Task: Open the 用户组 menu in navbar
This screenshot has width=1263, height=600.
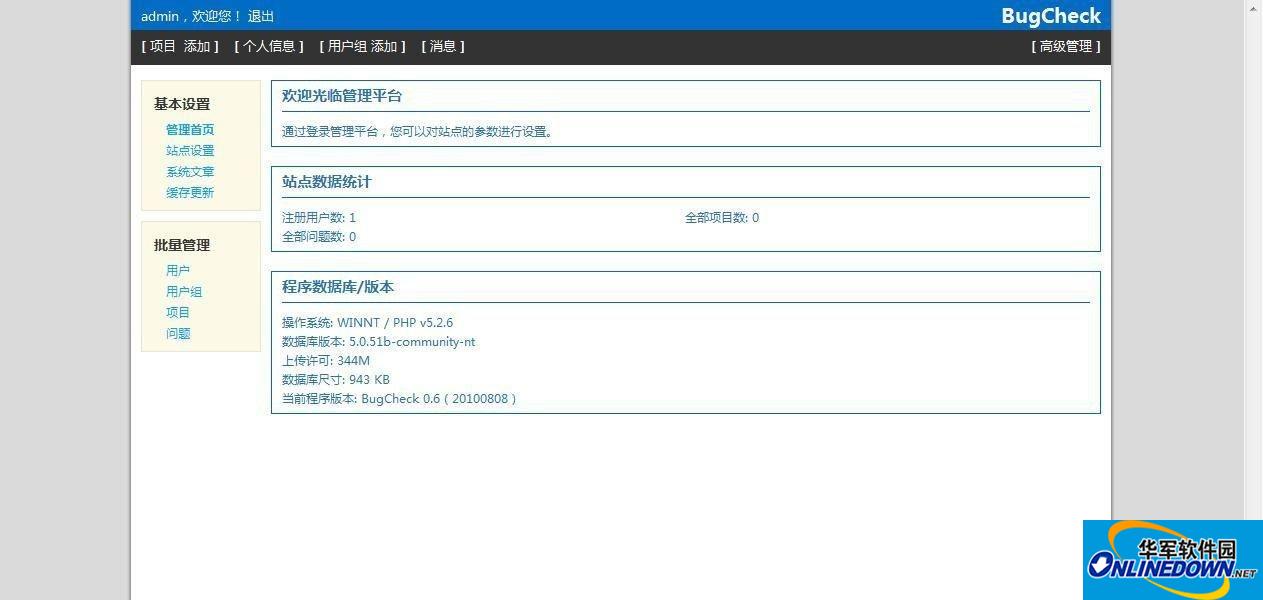Action: click(x=349, y=46)
